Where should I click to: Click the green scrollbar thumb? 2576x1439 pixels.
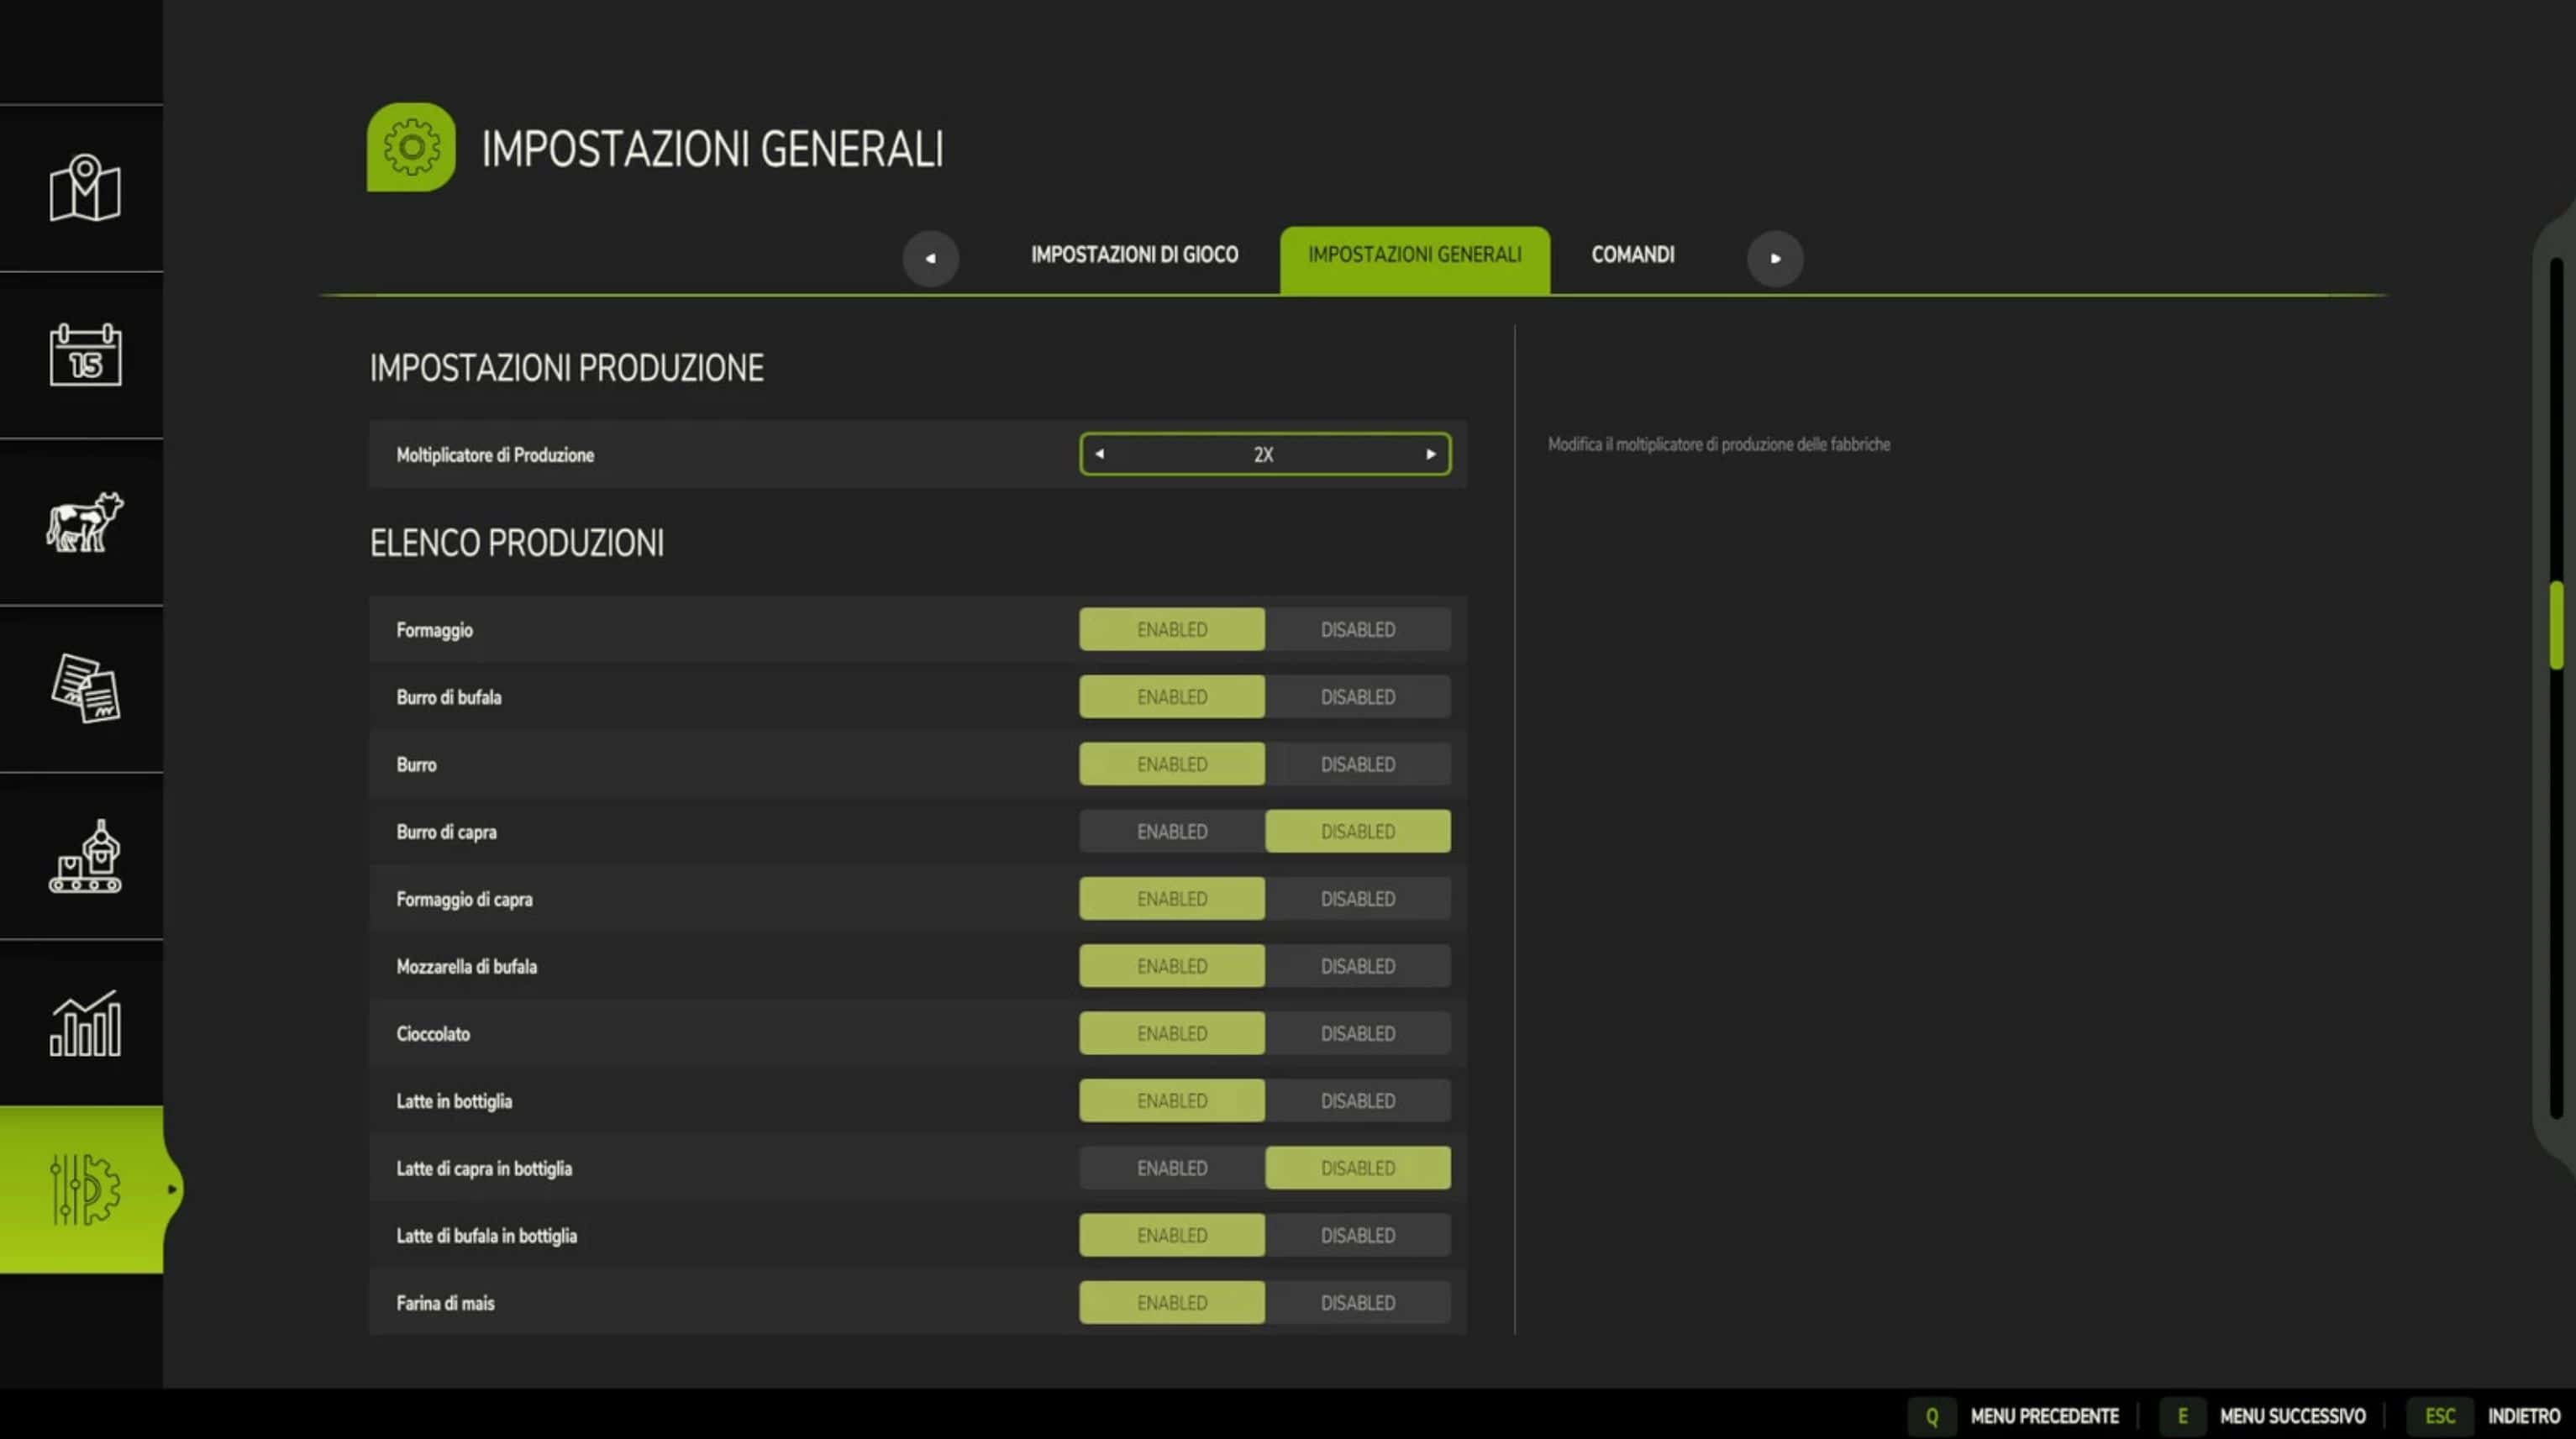coord(2556,625)
